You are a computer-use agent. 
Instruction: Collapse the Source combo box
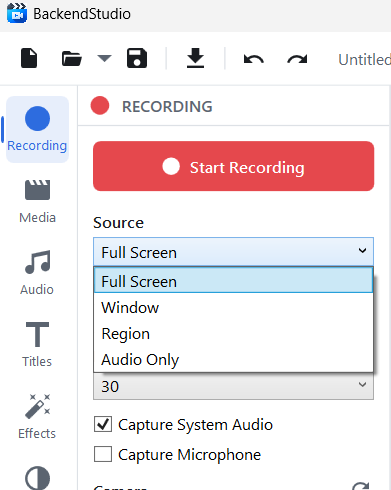coord(233,252)
